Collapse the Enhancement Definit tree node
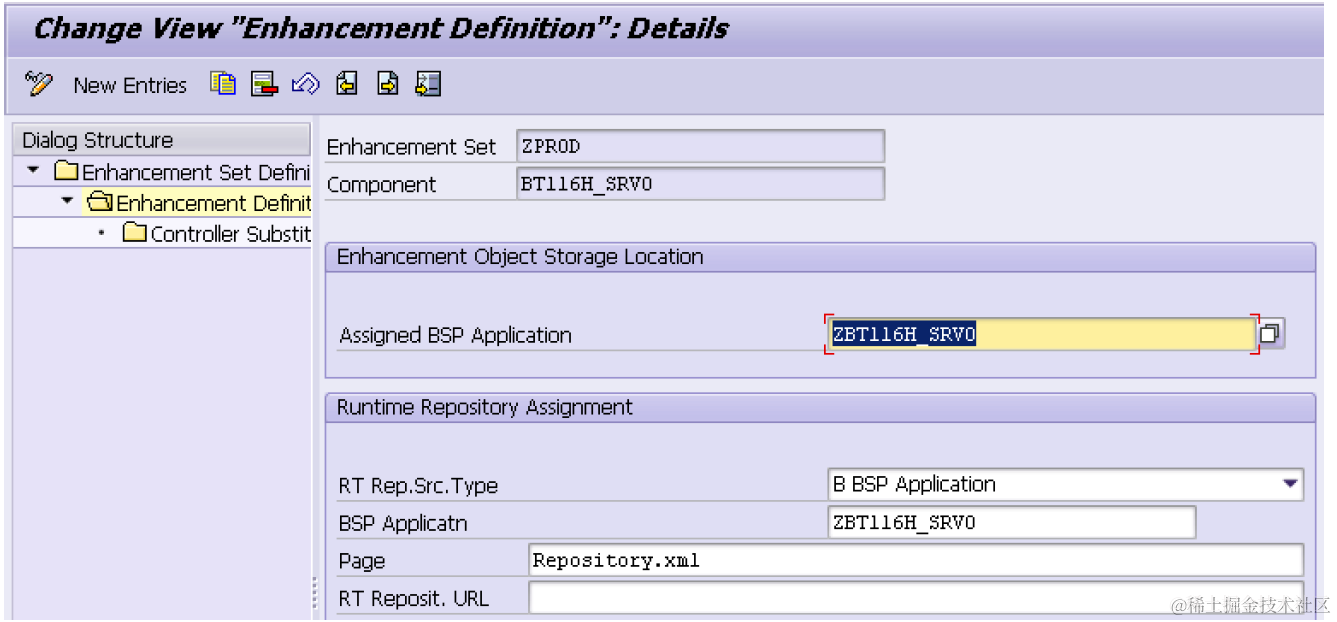 point(67,202)
